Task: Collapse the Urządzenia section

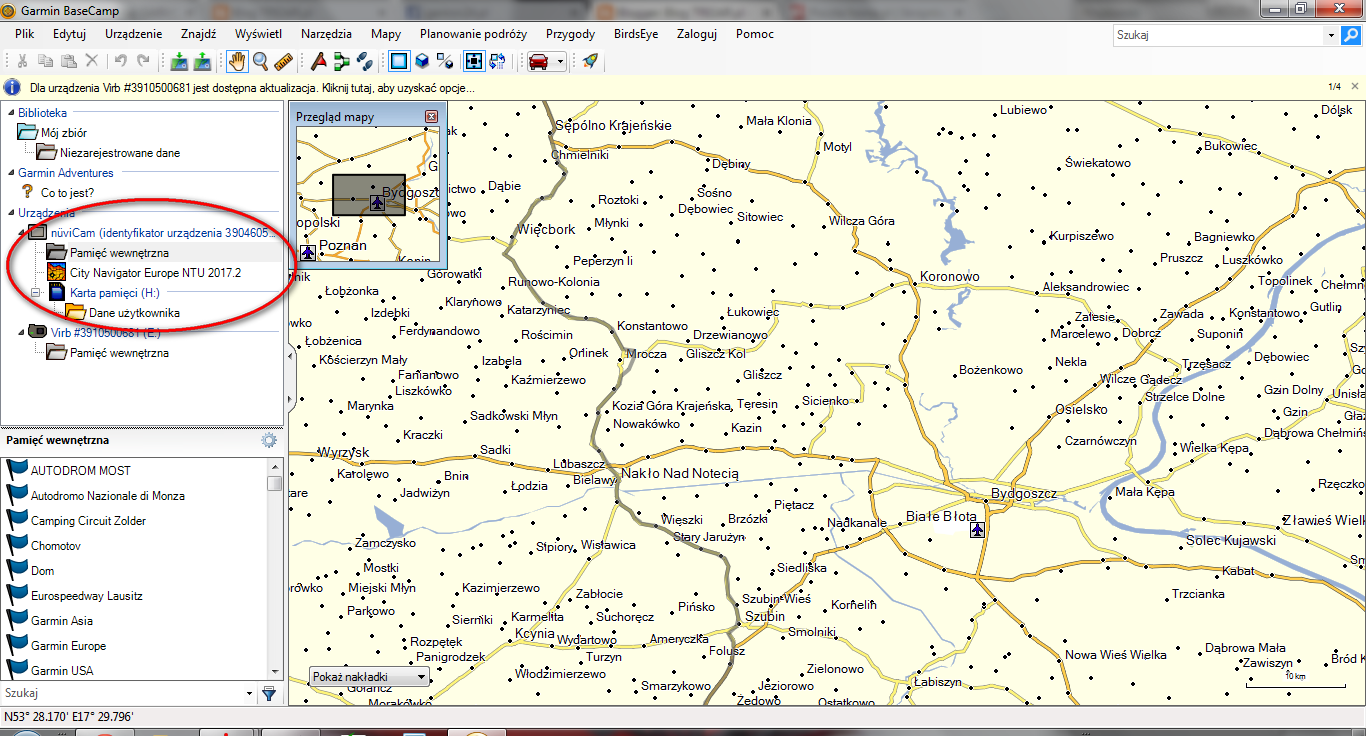Action: click(x=9, y=213)
